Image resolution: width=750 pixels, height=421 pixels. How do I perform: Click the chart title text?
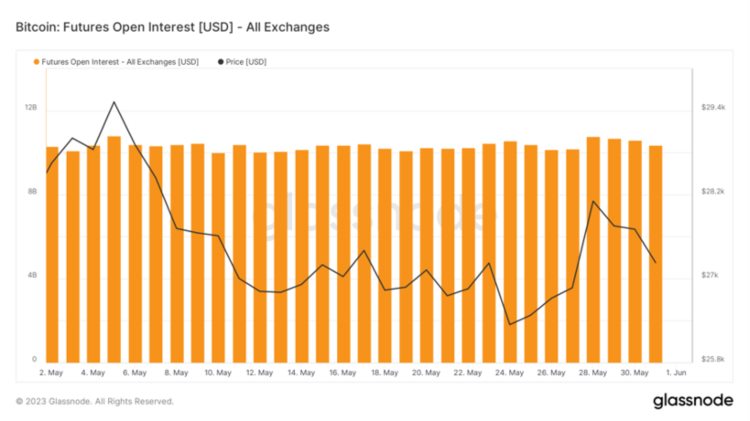(x=172, y=26)
